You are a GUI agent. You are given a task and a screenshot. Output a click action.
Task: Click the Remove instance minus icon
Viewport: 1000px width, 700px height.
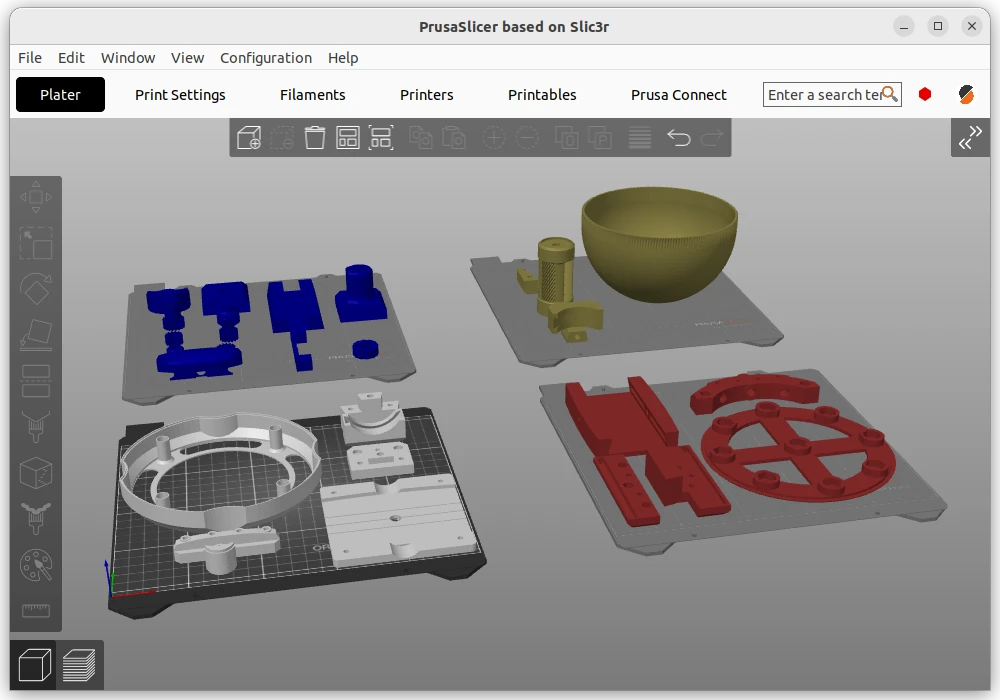coord(527,138)
